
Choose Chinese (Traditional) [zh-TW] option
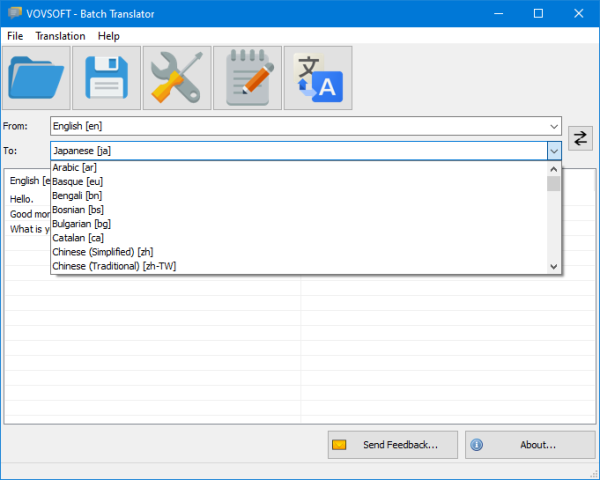pos(299,266)
